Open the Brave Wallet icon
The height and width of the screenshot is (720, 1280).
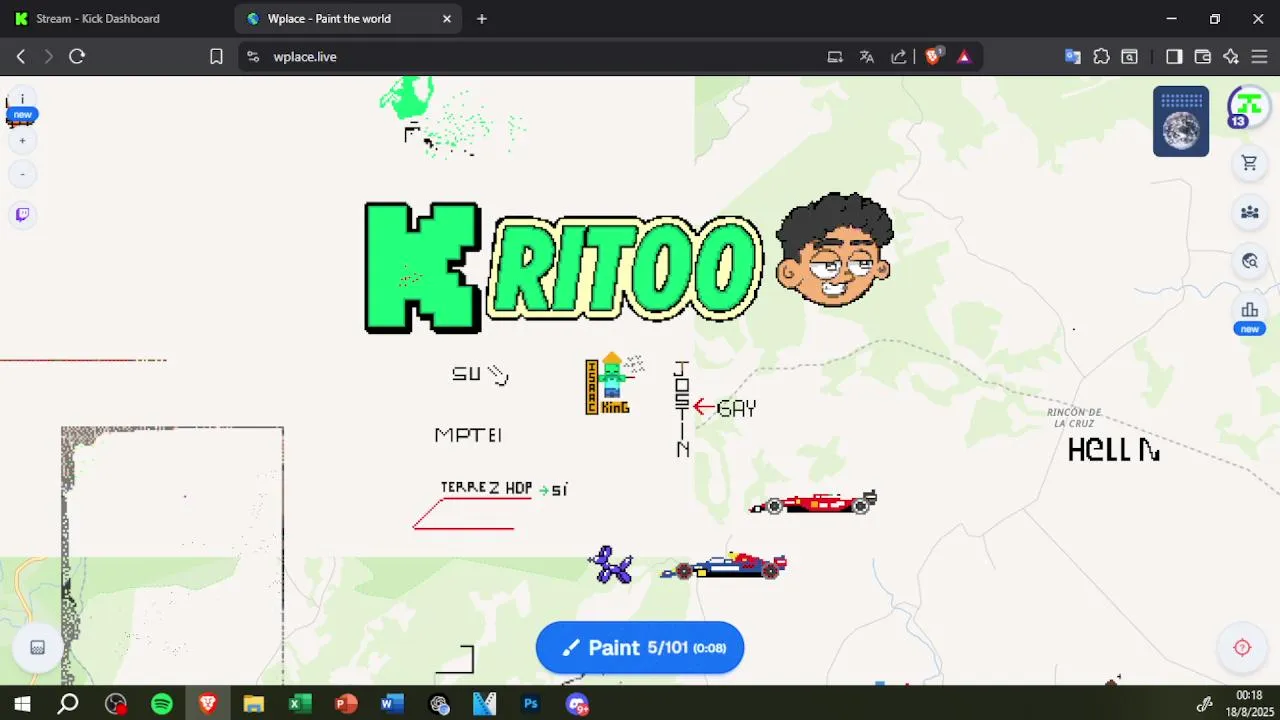point(1203,57)
